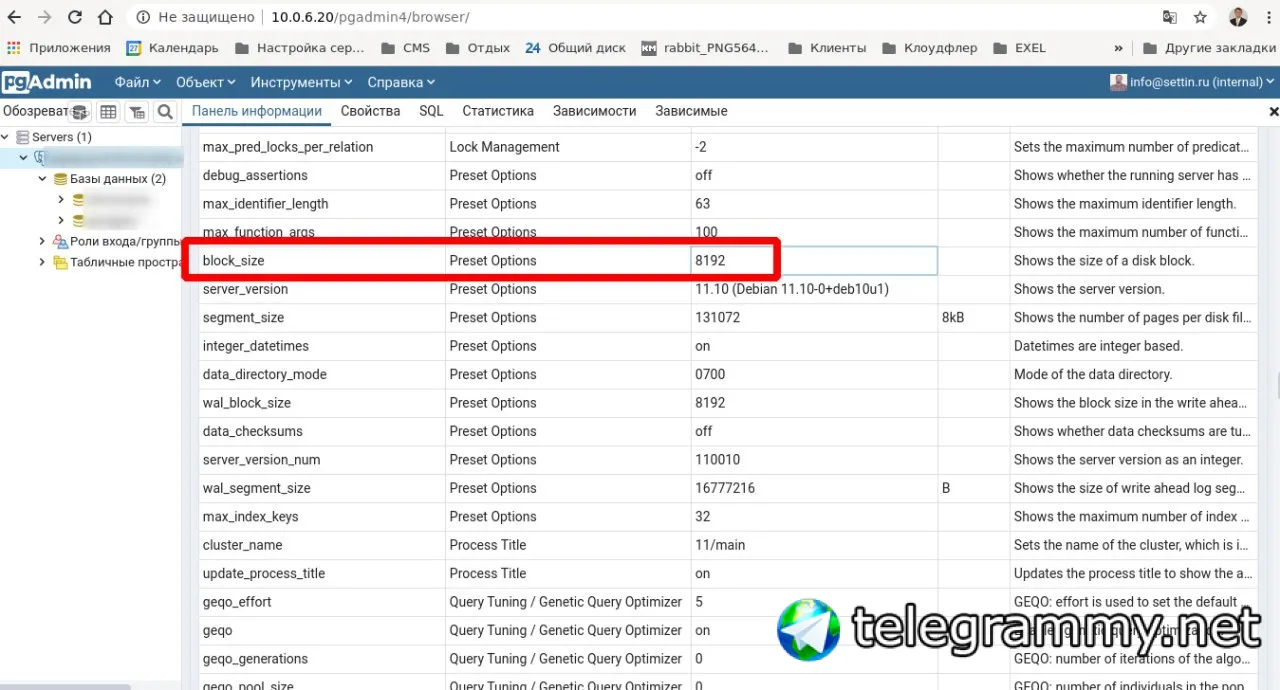Open the Отдых bookmark folder
The image size is (1280, 690).
(x=478, y=48)
